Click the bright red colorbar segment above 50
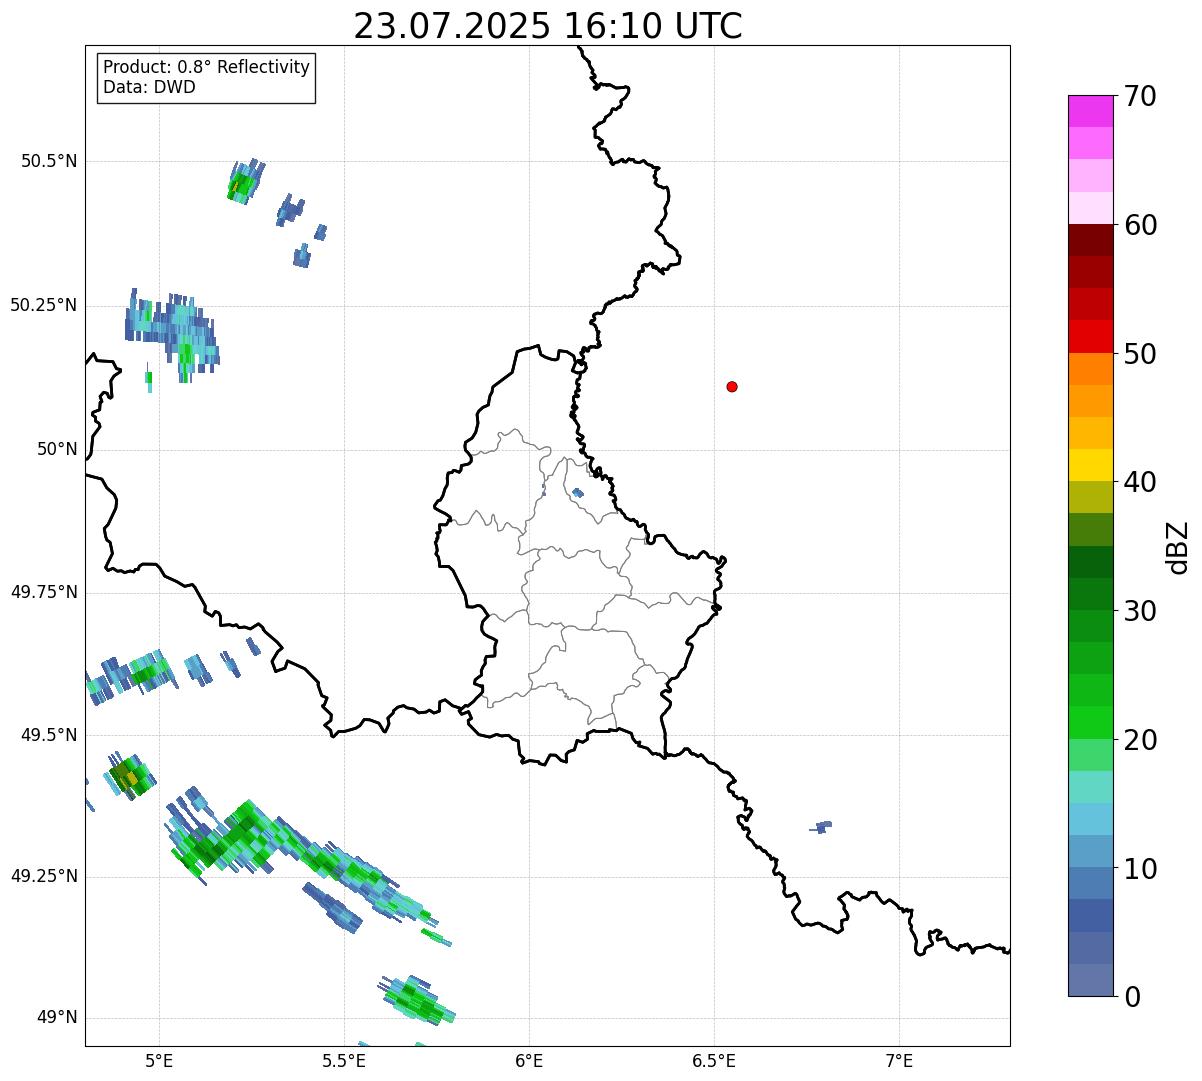Screen dimensions: 1202x1081 pyautogui.click(x=1090, y=336)
